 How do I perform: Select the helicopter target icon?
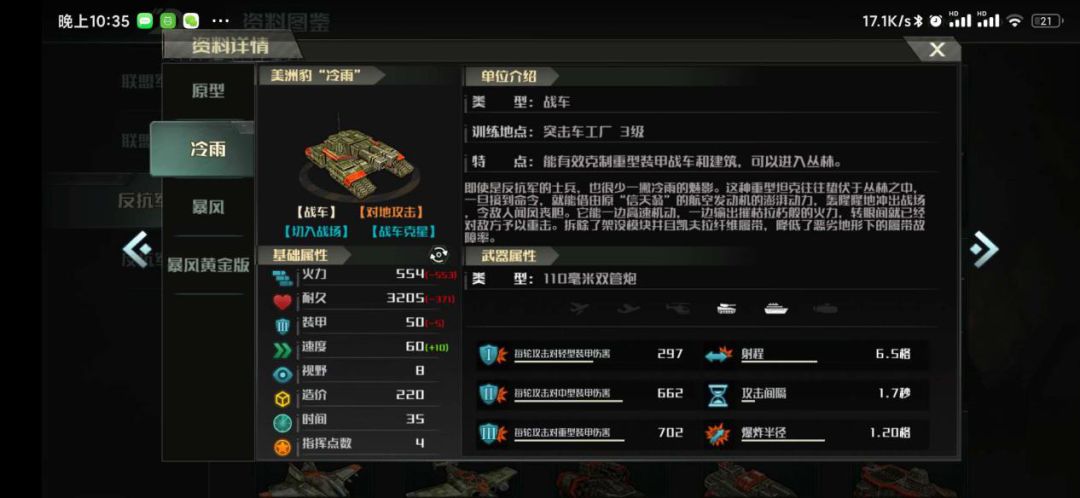678,309
